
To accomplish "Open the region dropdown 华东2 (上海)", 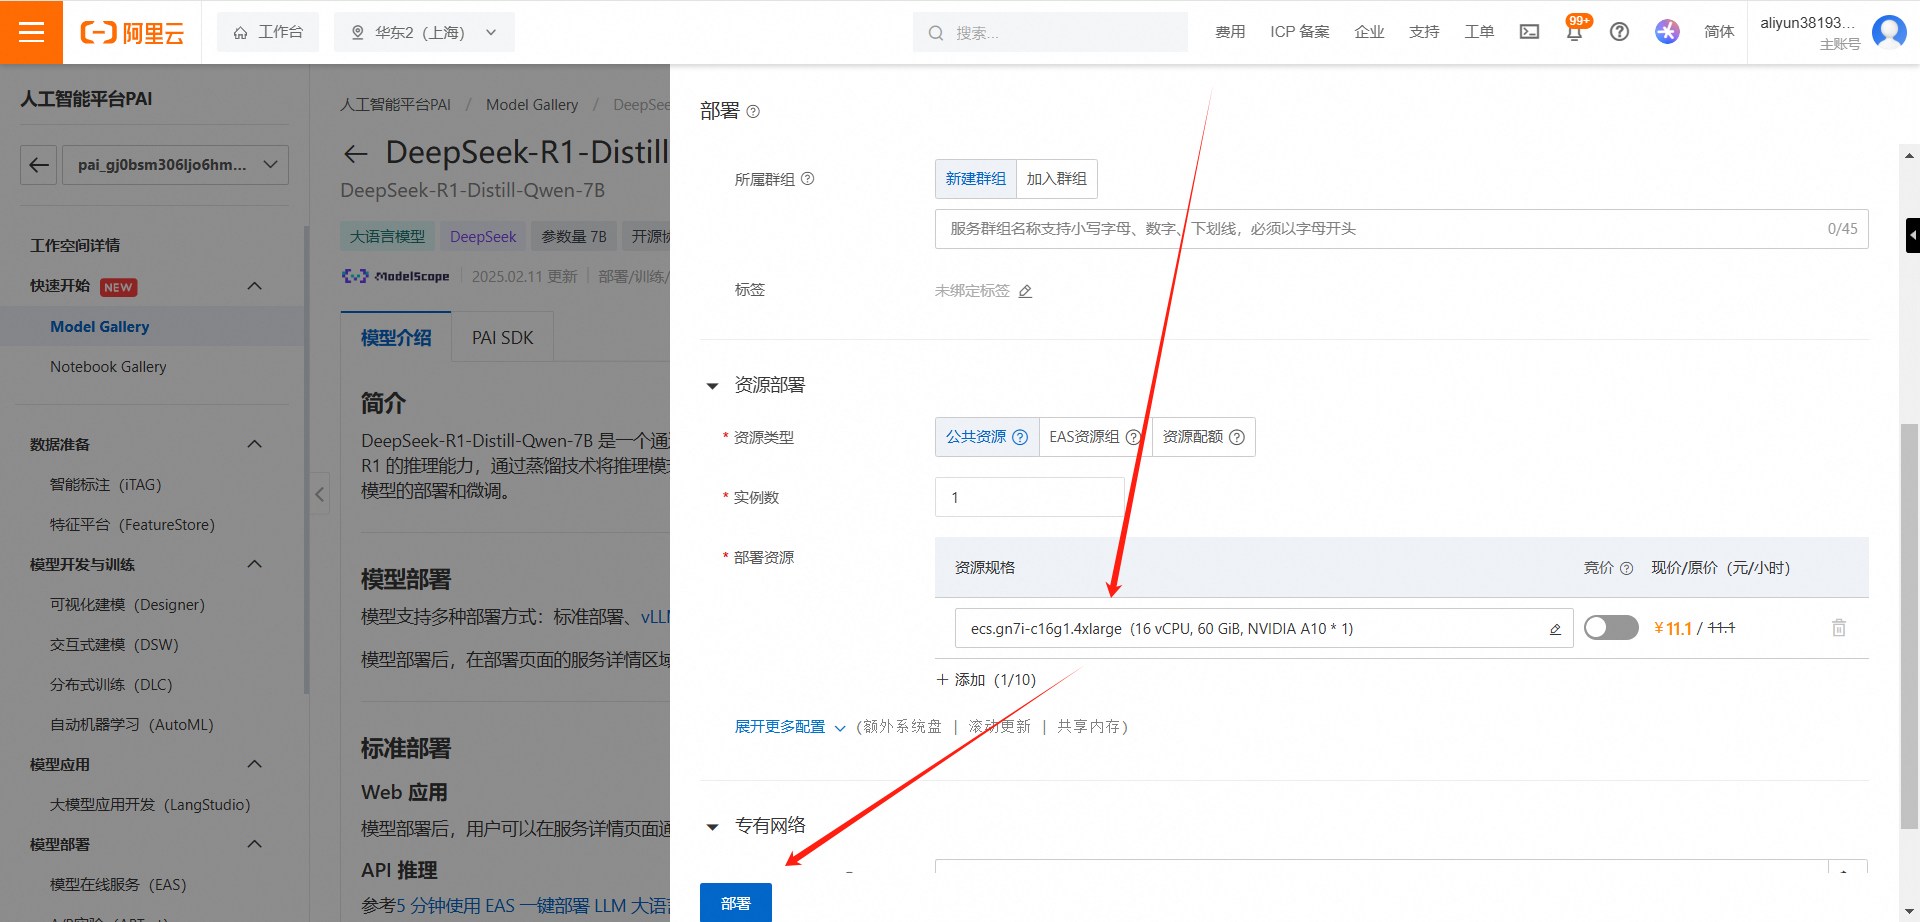I will (424, 32).
